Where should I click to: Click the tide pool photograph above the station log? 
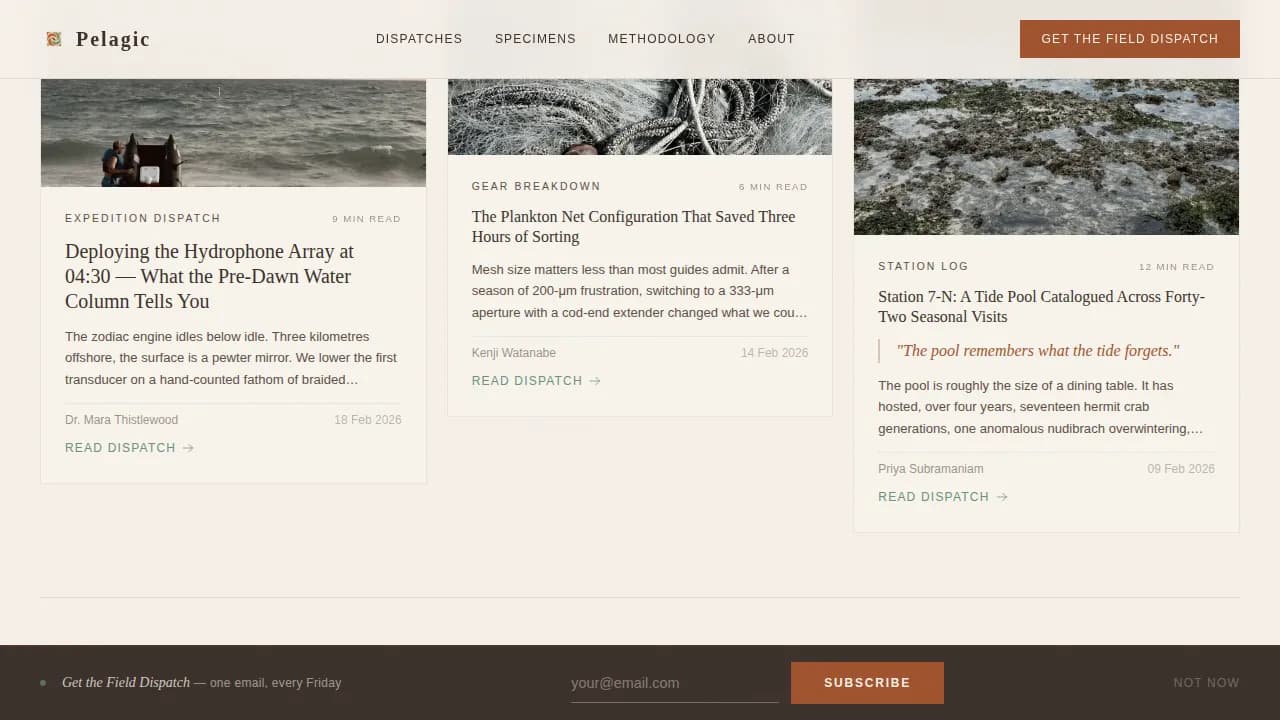tap(1046, 155)
